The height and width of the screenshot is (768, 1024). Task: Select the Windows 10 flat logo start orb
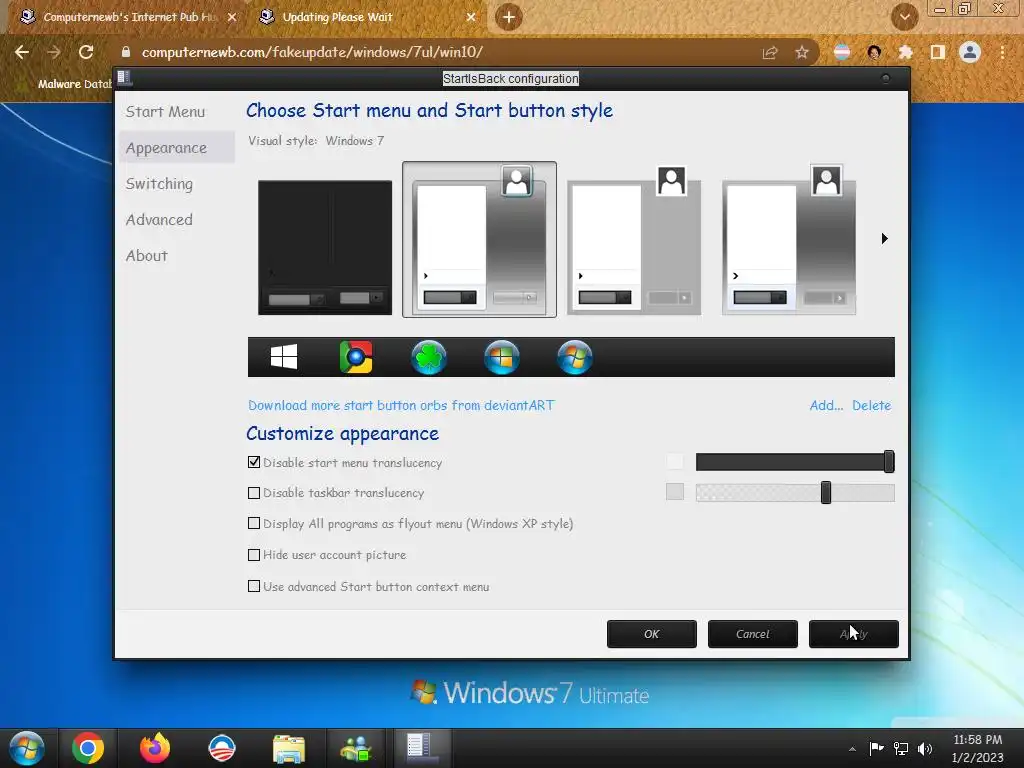coord(283,357)
